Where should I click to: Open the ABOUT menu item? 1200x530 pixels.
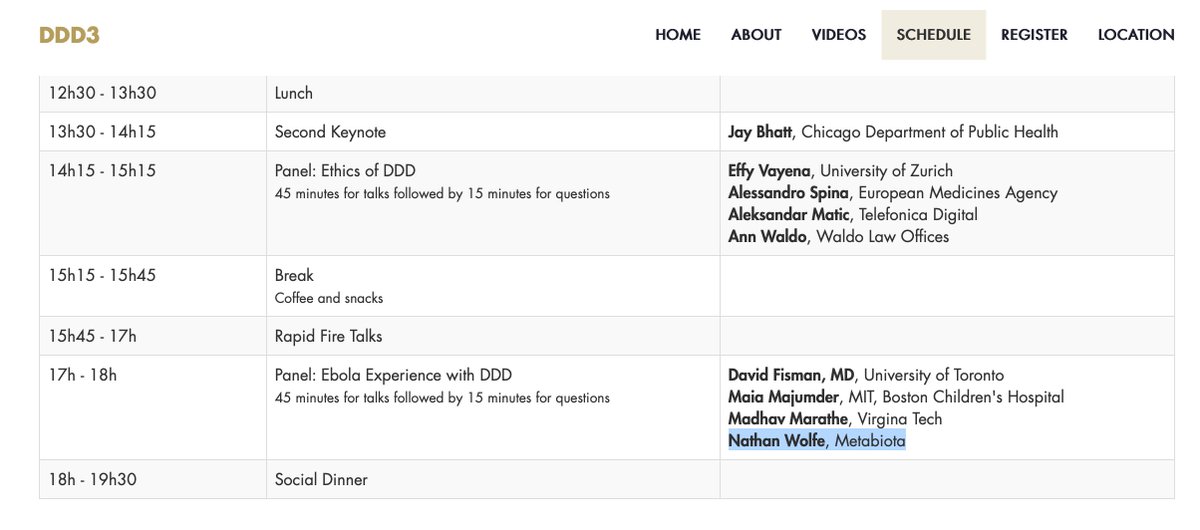pos(756,35)
